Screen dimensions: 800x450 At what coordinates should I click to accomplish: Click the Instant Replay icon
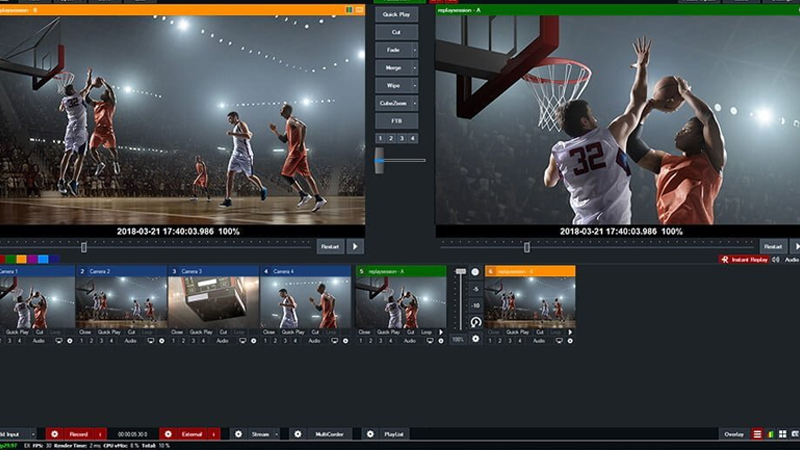725,259
